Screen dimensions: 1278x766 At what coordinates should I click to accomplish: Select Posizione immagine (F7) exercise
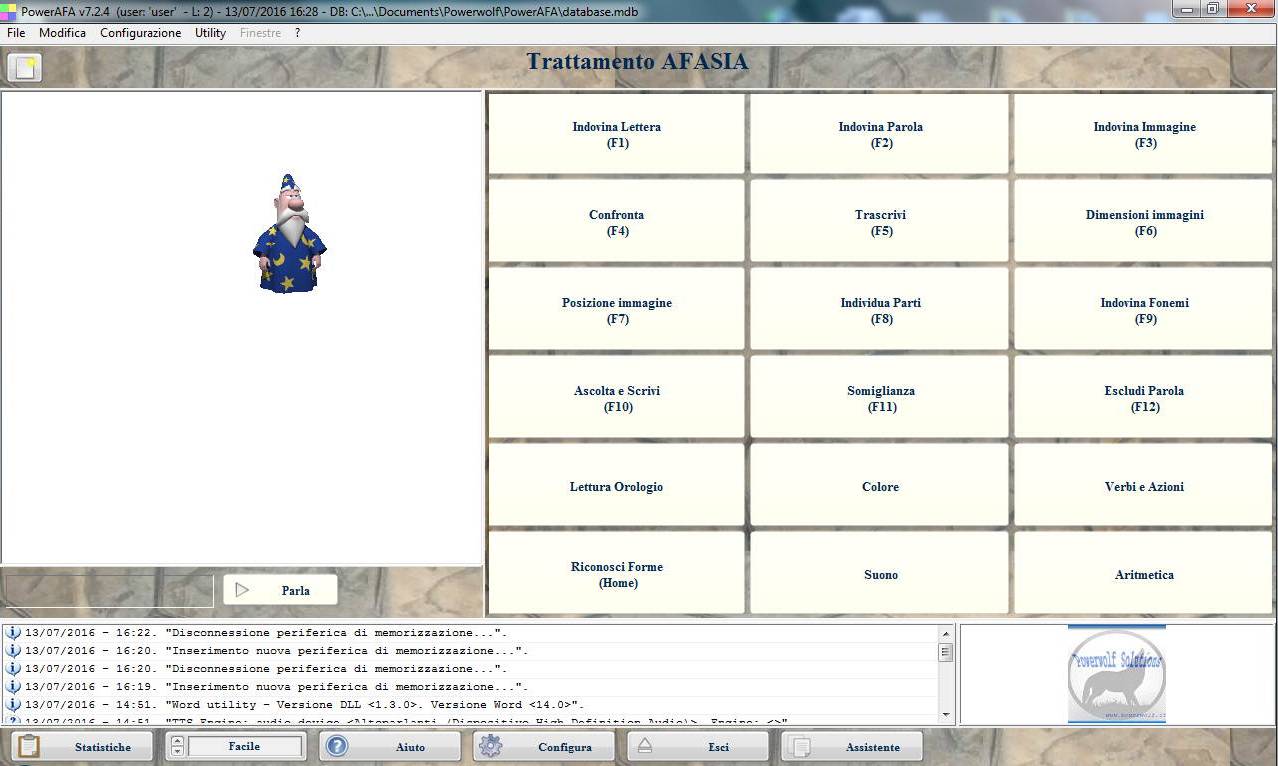point(616,310)
